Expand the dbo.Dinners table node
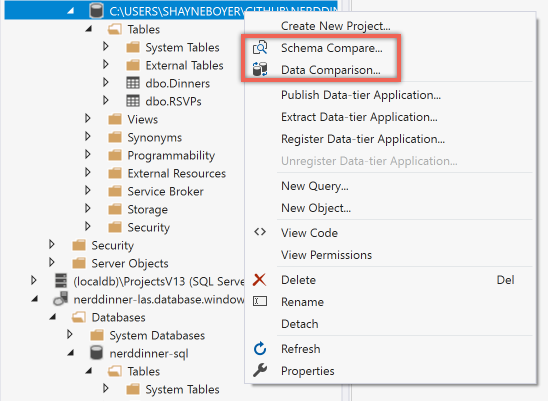Image resolution: width=548 pixels, height=401 pixels. [106, 83]
